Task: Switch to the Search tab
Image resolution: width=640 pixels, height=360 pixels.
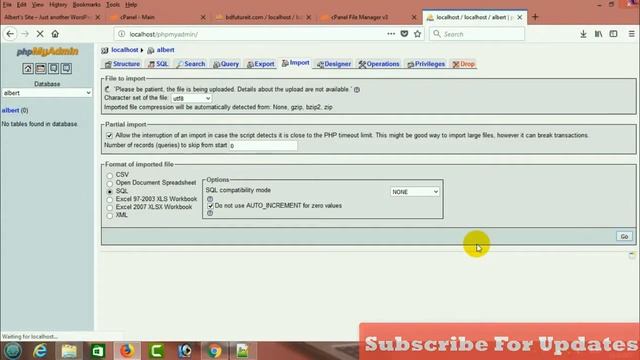Action: click(x=191, y=64)
